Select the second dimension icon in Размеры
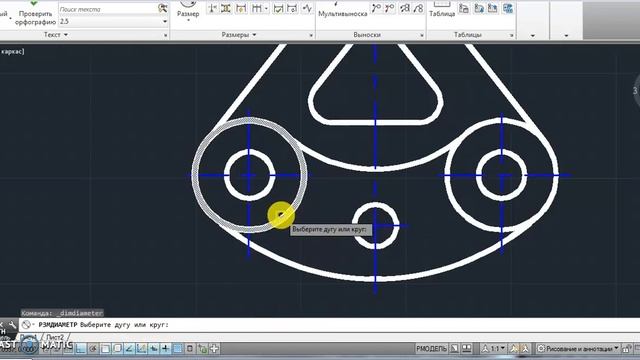This screenshot has height=360, width=640. pos(226,8)
